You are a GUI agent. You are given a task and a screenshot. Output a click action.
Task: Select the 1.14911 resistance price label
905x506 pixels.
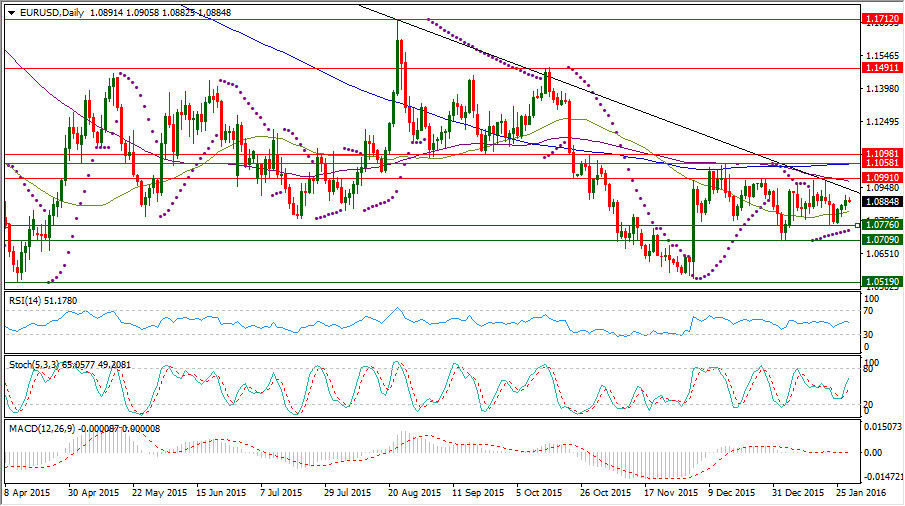[x=881, y=68]
